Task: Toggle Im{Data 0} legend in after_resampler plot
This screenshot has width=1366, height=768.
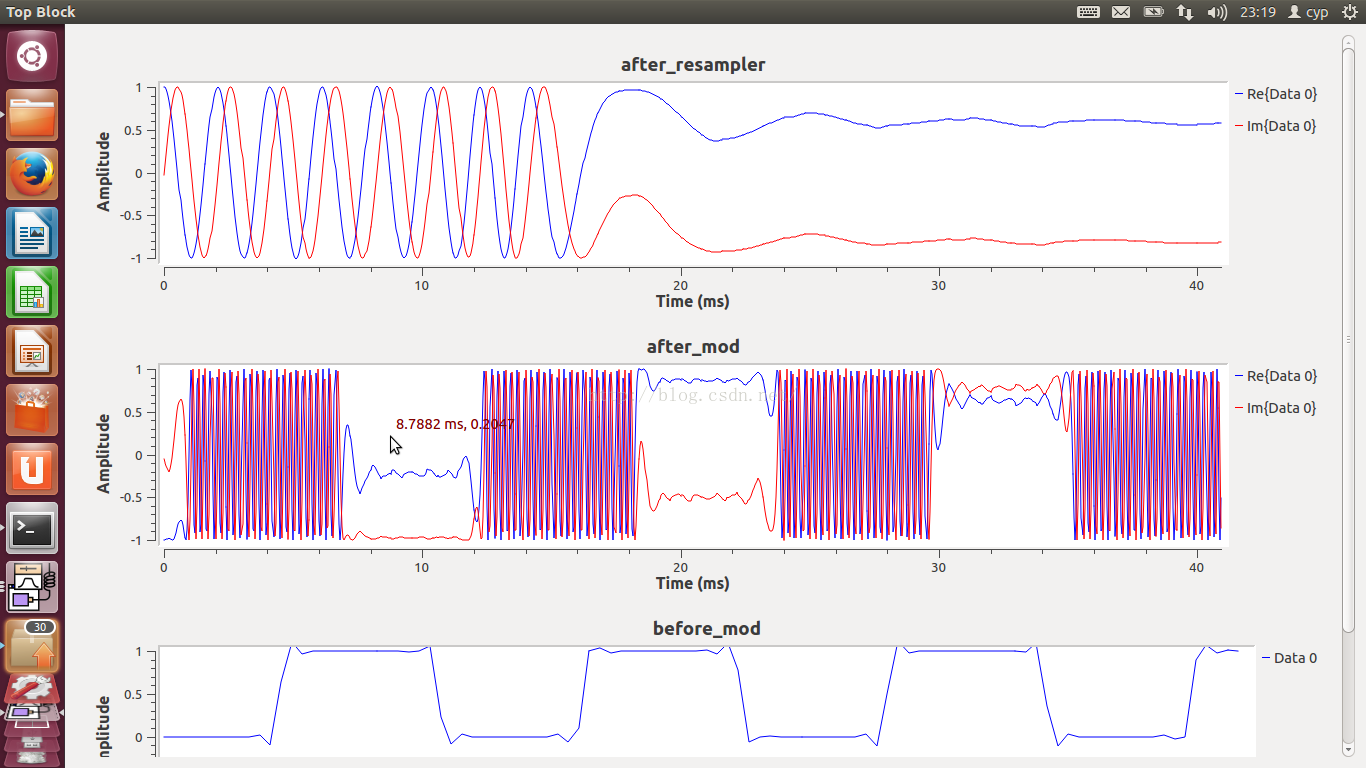Action: click(x=1275, y=126)
